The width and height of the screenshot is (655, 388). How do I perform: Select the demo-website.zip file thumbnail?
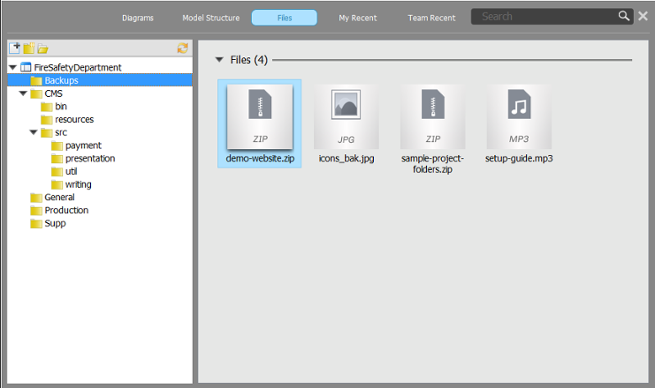[260, 117]
